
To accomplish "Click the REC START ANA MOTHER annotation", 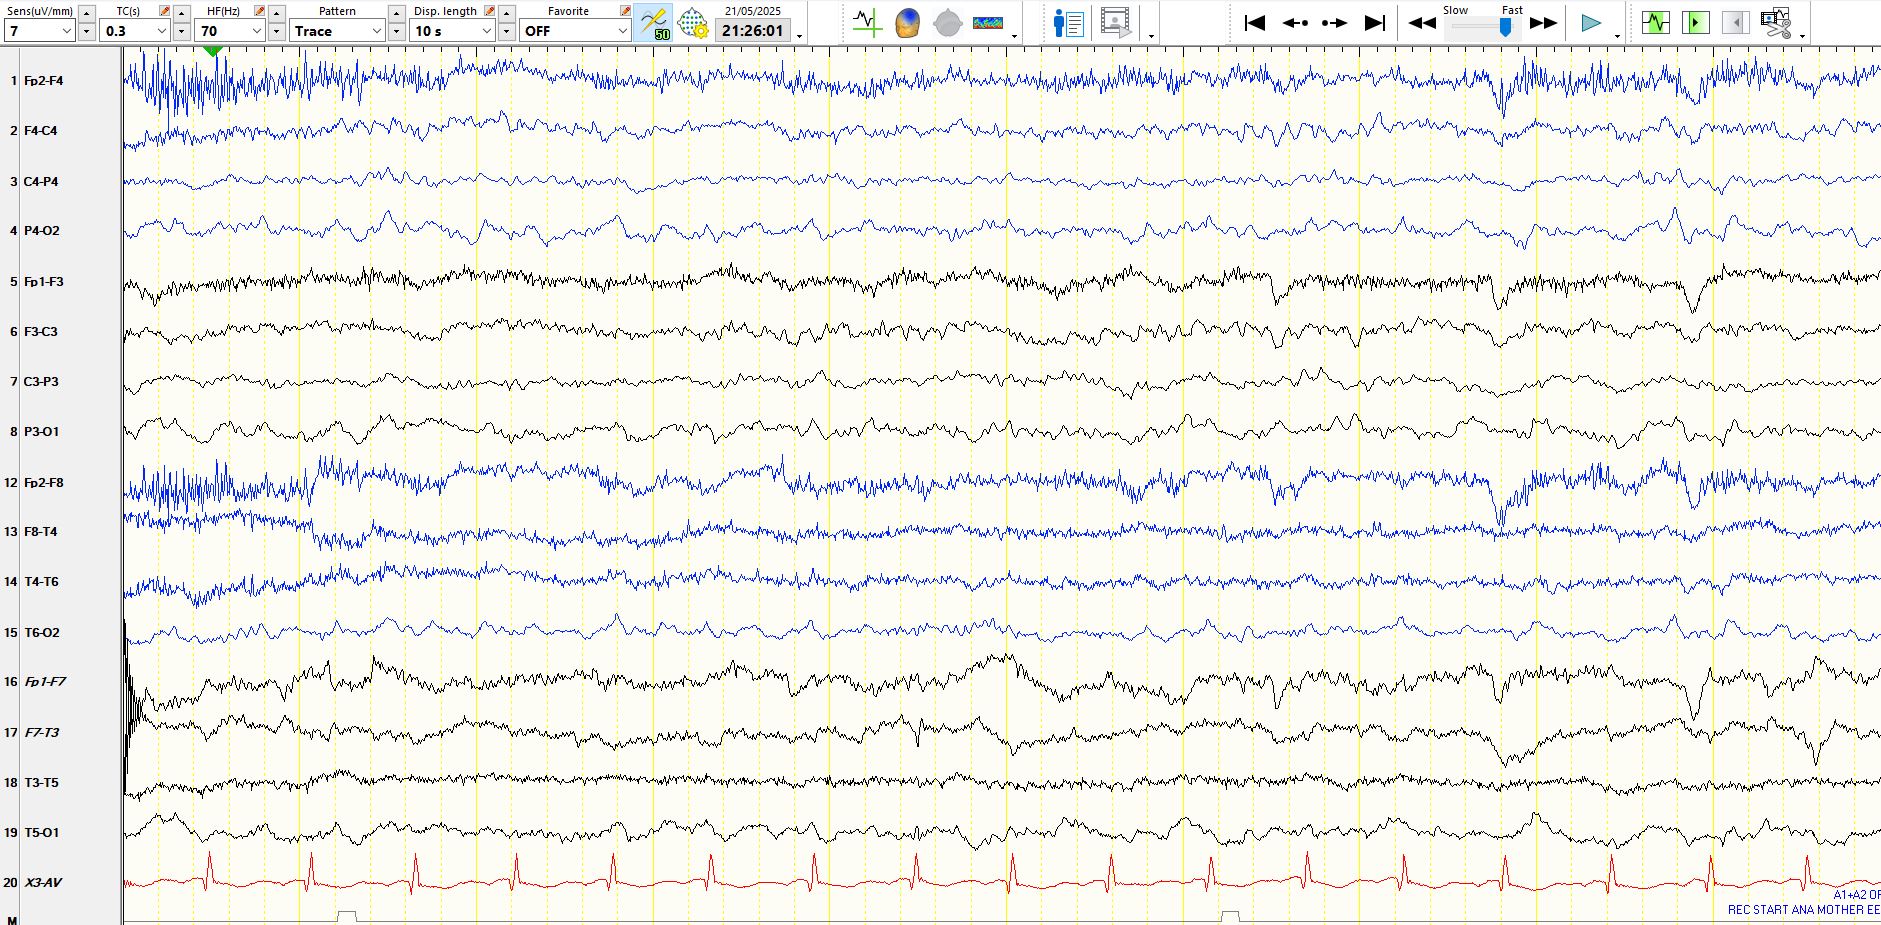I will coord(1804,910).
